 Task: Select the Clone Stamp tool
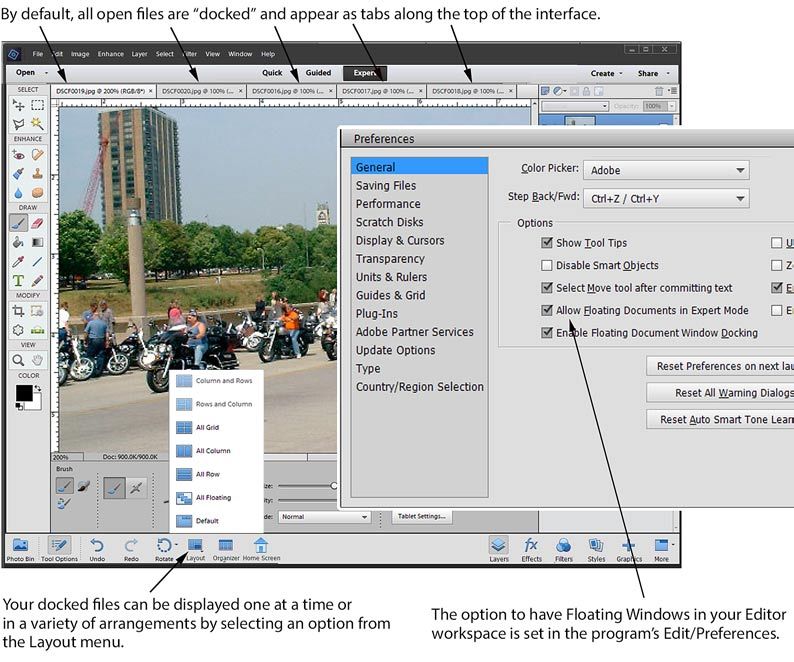(37, 174)
